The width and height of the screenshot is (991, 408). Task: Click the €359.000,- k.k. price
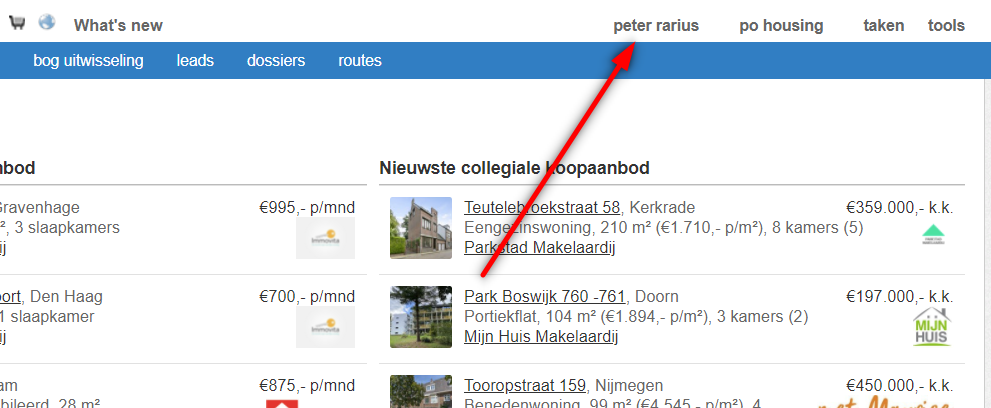[x=899, y=207]
